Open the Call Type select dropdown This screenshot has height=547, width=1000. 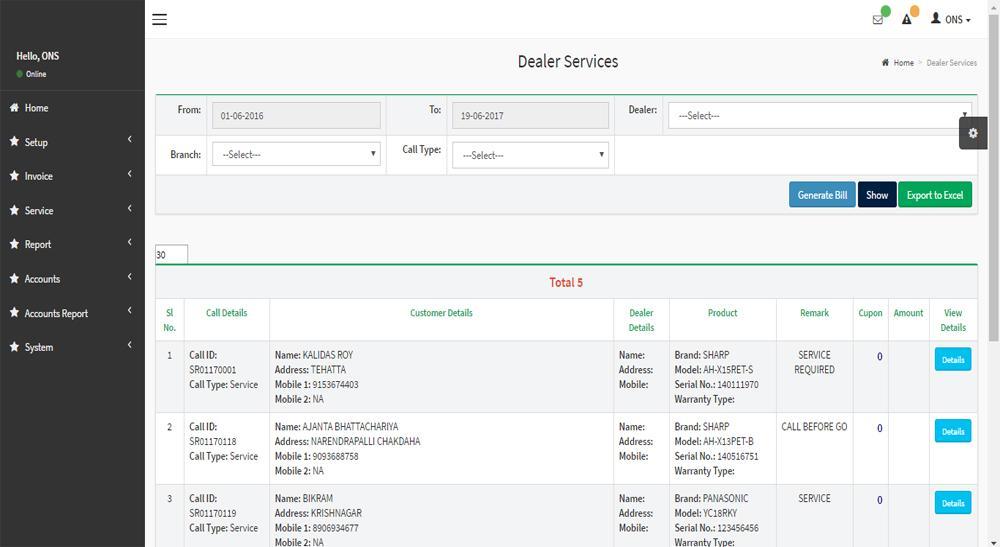click(530, 155)
